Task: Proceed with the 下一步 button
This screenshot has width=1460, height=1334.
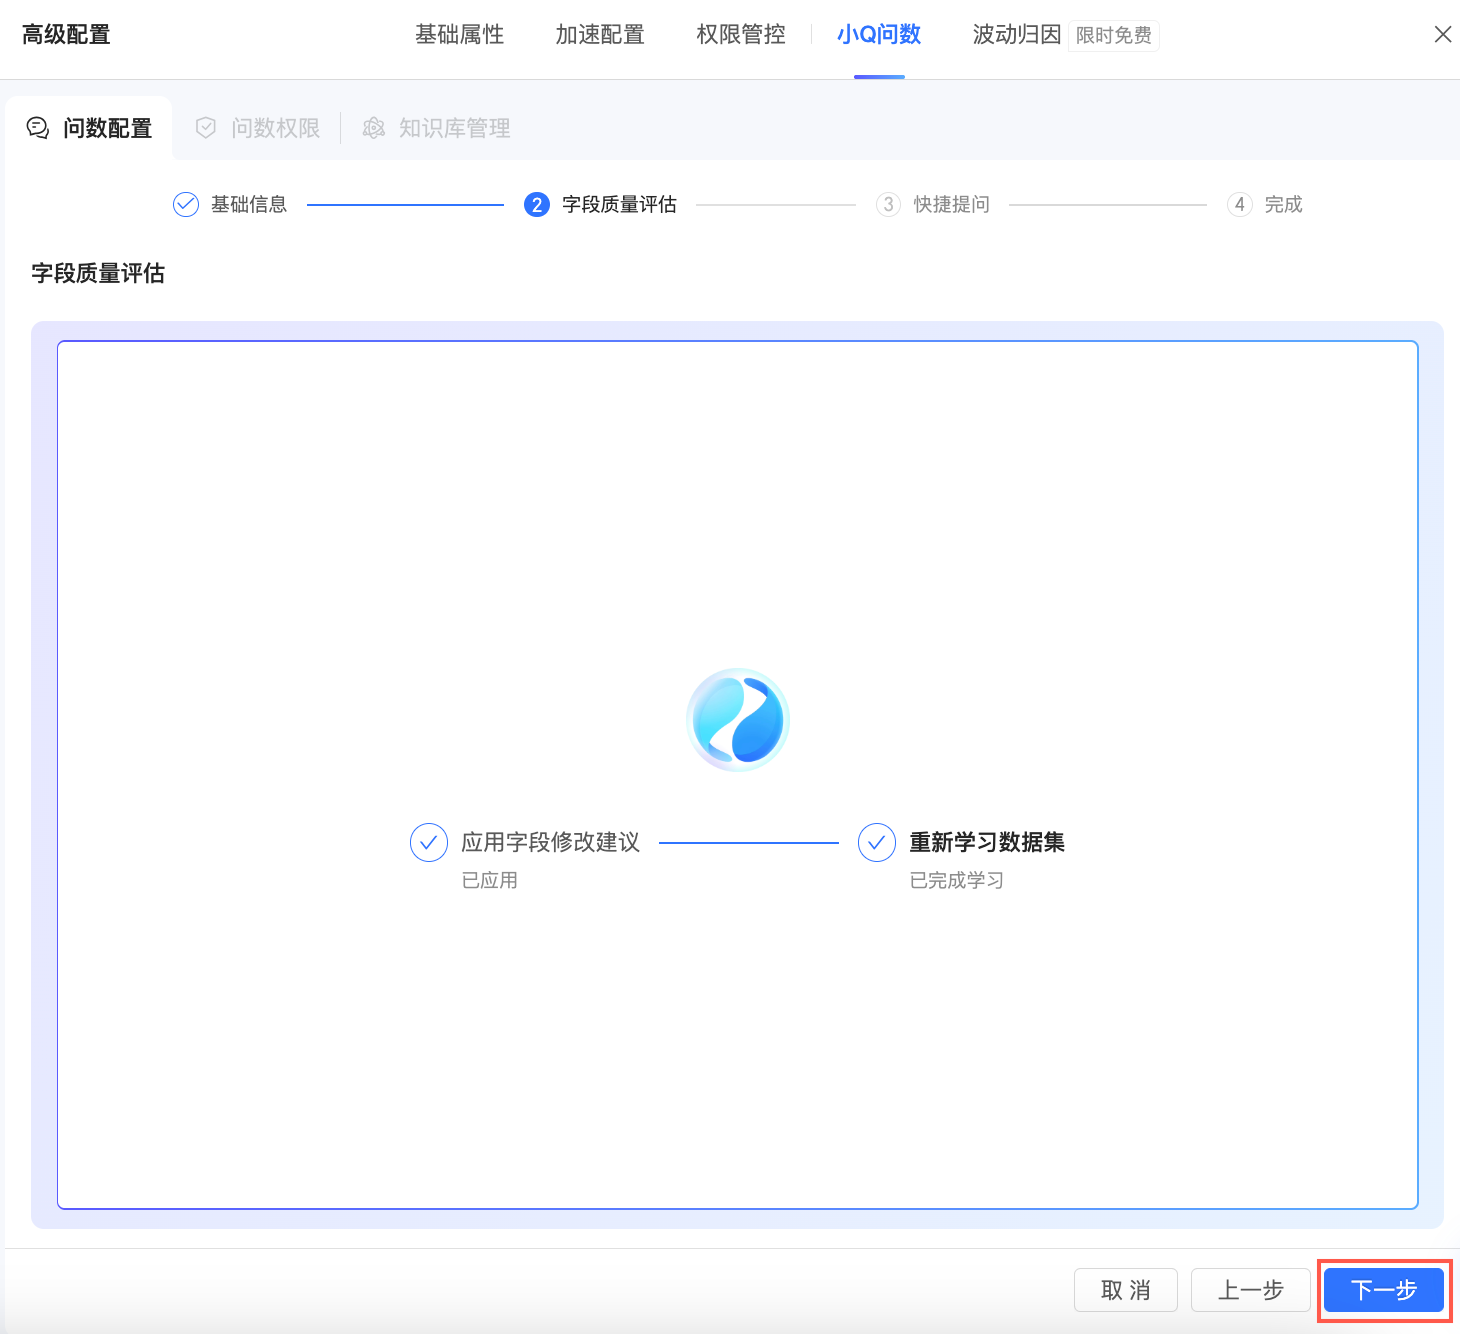Action: pos(1384,1290)
